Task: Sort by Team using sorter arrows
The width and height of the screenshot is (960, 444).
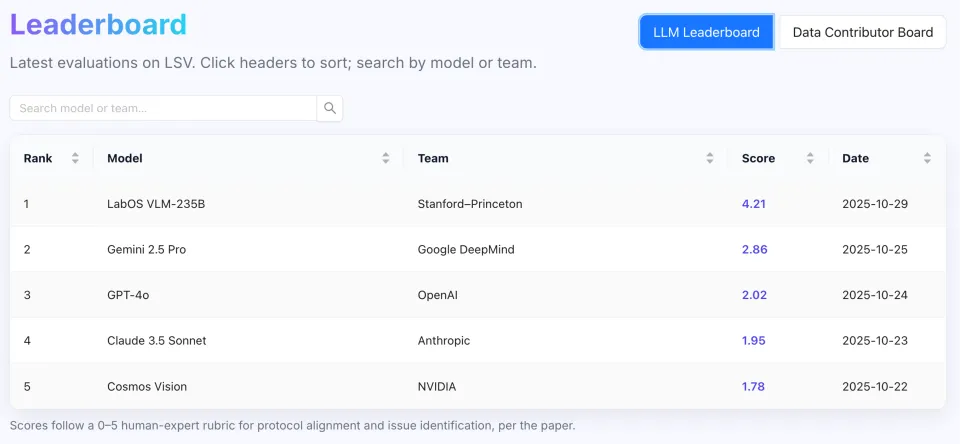Action: point(710,158)
